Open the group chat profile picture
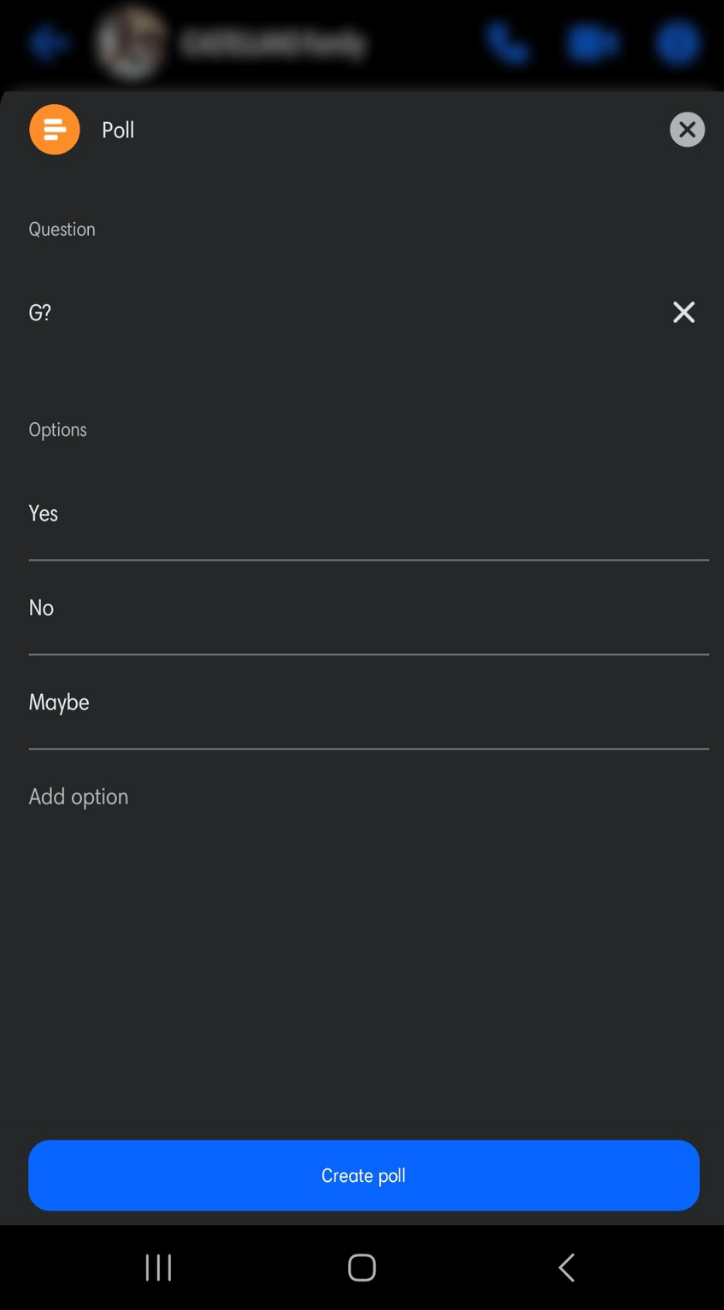Viewport: 724px width, 1310px height. [131, 43]
